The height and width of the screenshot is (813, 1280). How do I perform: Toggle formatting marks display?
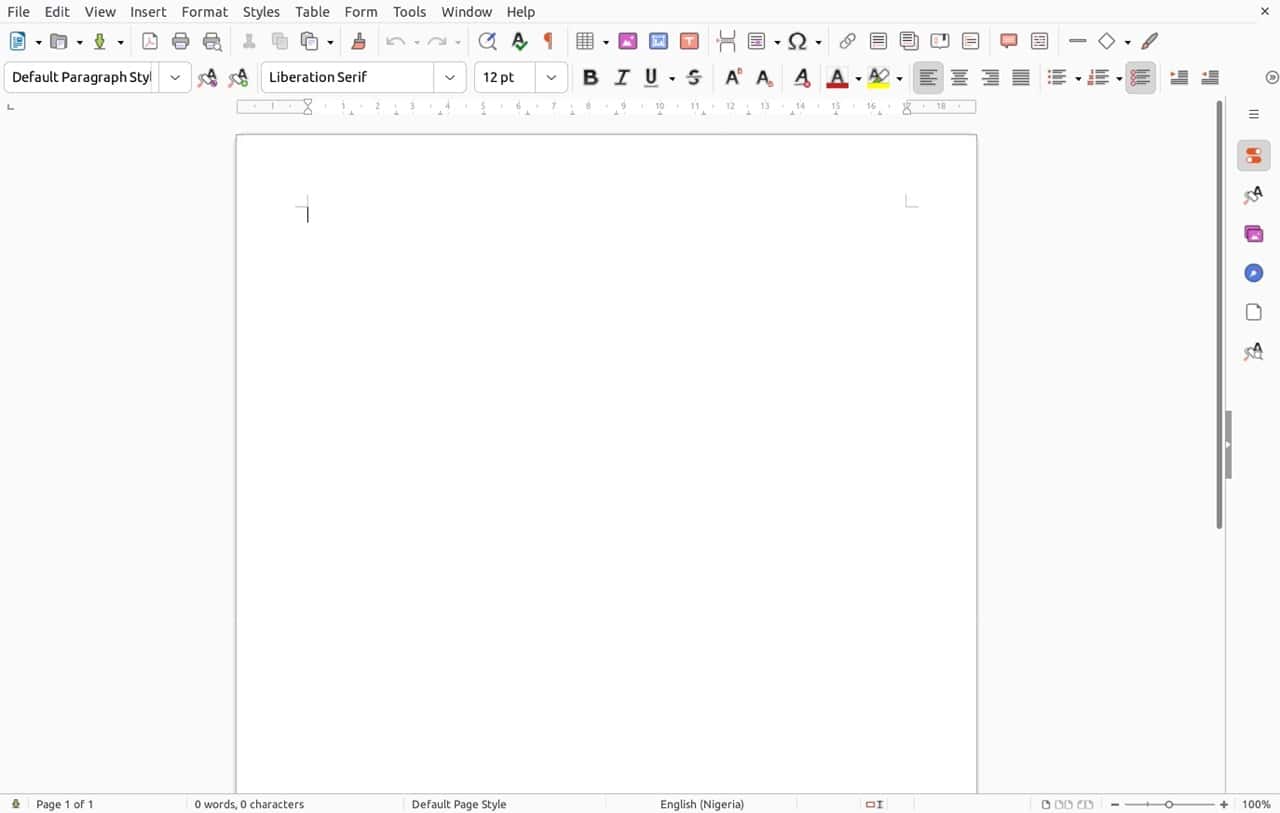(x=548, y=41)
